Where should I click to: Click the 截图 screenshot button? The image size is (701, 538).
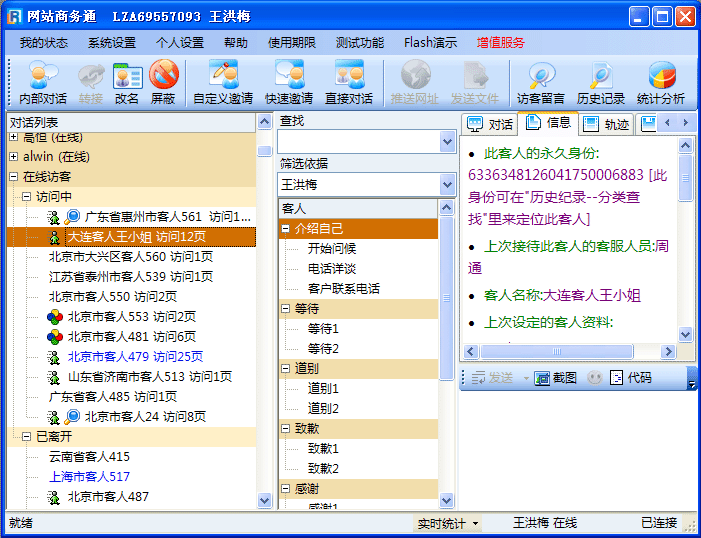click(556, 378)
